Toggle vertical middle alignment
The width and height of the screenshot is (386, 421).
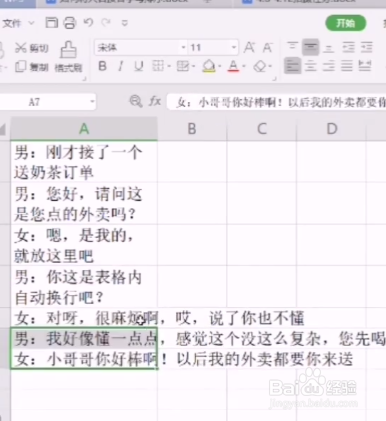(310, 47)
